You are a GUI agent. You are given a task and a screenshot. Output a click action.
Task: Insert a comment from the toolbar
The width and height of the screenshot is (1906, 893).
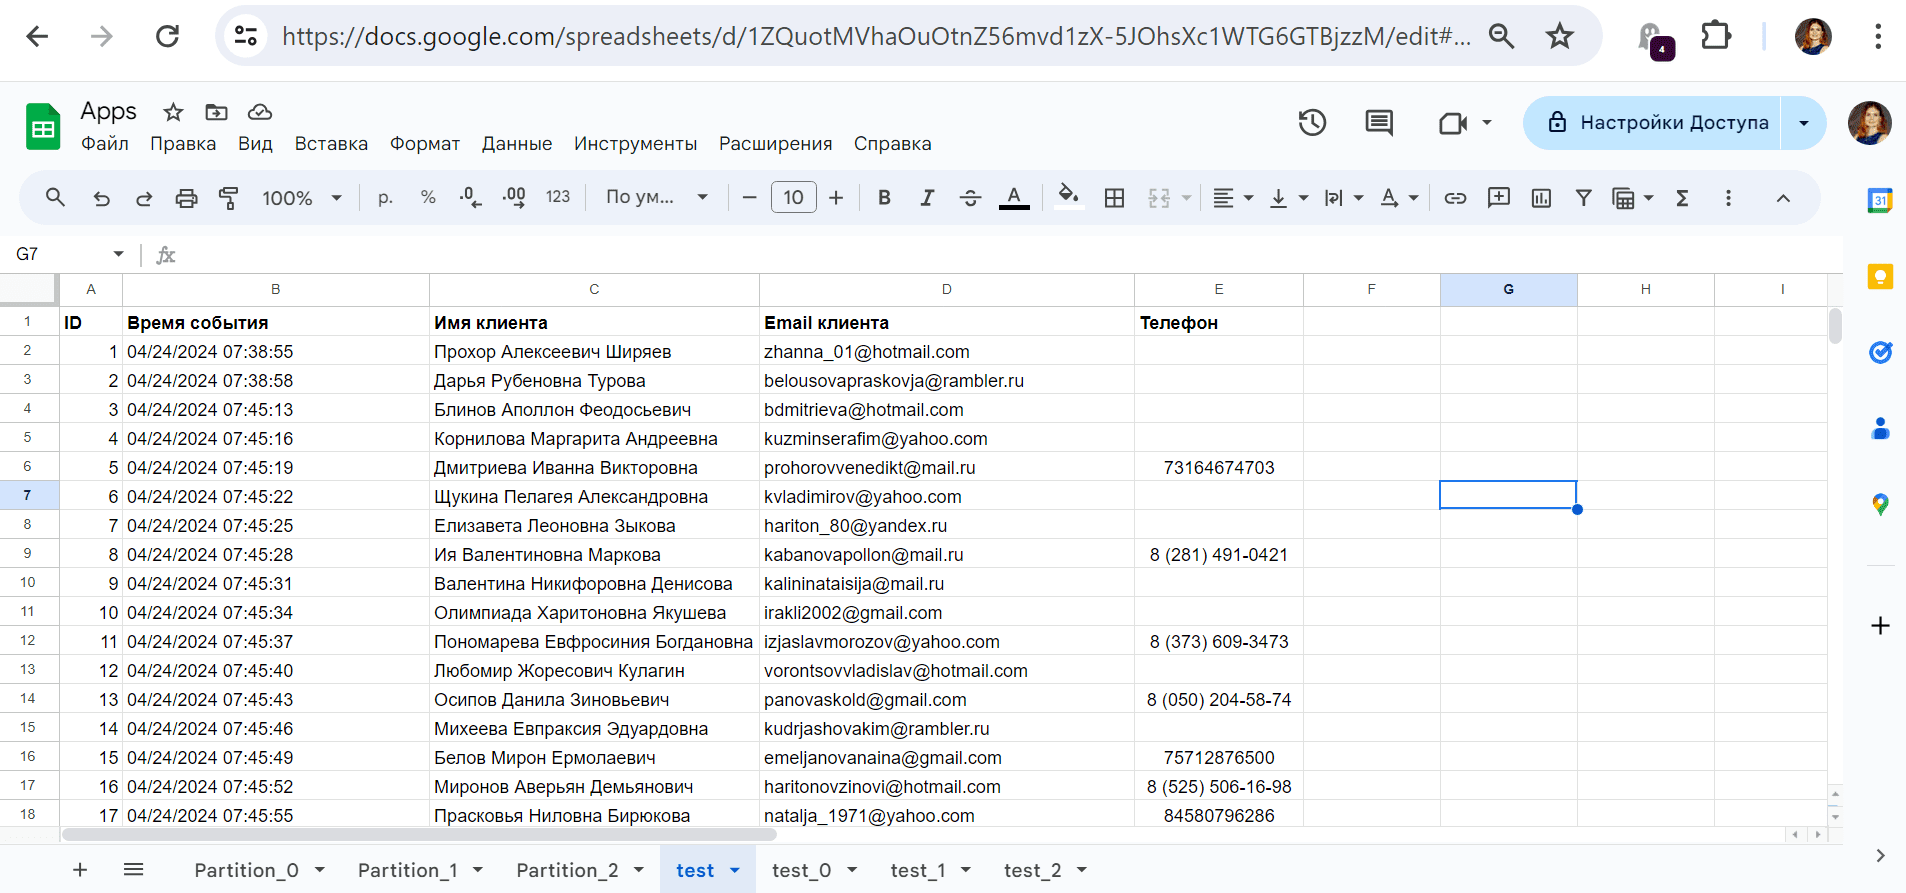pyautogui.click(x=1498, y=198)
